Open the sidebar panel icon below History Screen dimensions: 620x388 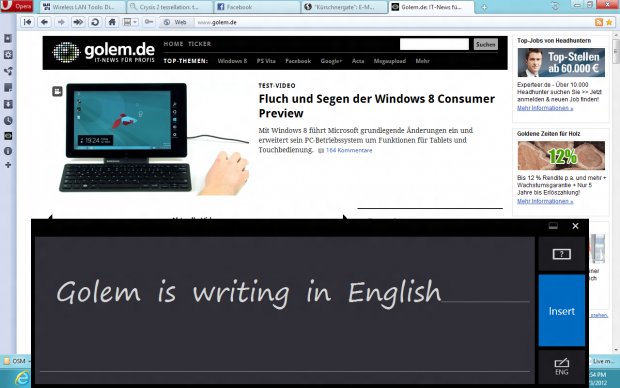(8, 136)
